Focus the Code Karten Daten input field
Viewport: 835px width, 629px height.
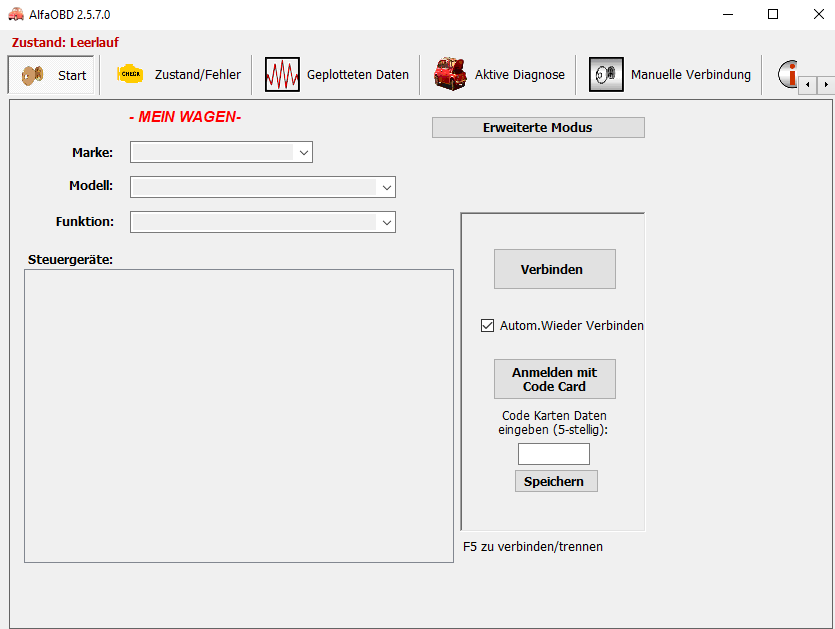pyautogui.click(x=554, y=454)
